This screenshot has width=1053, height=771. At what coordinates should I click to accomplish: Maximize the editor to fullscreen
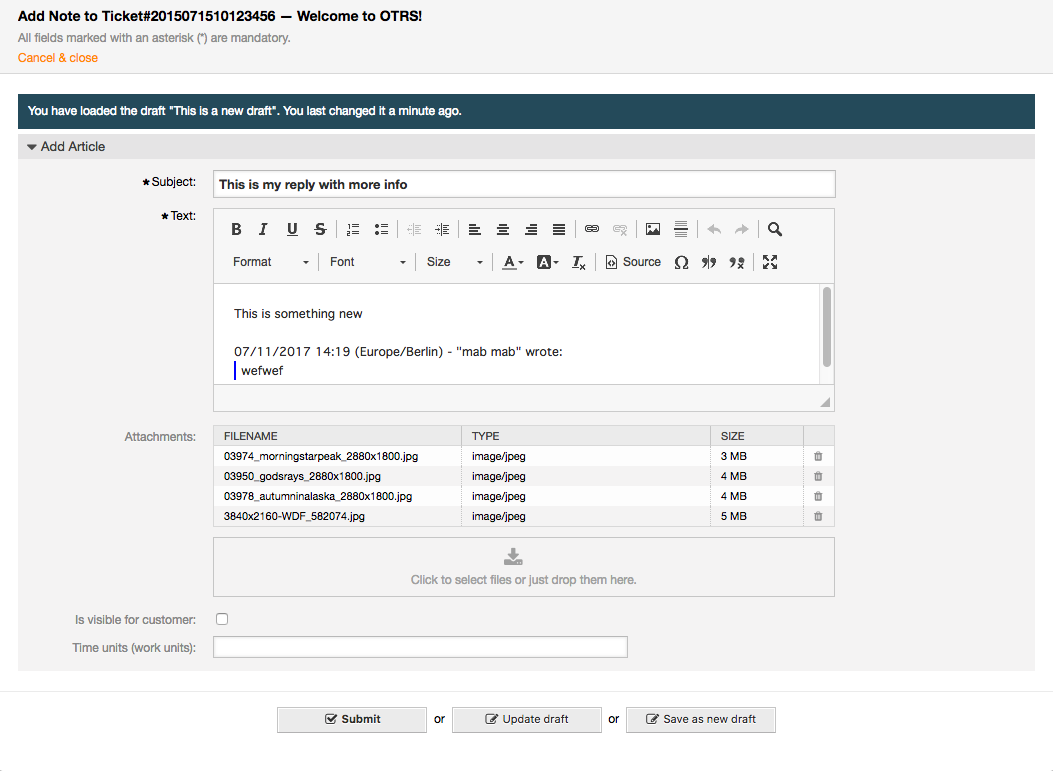[x=770, y=262]
